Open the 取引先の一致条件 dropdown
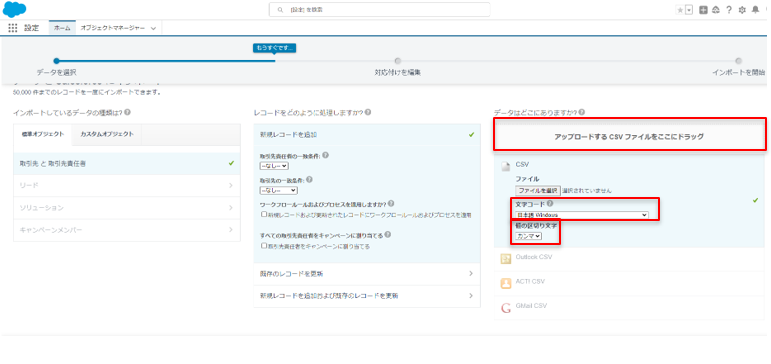This screenshot has height=364, width=771. point(278,190)
